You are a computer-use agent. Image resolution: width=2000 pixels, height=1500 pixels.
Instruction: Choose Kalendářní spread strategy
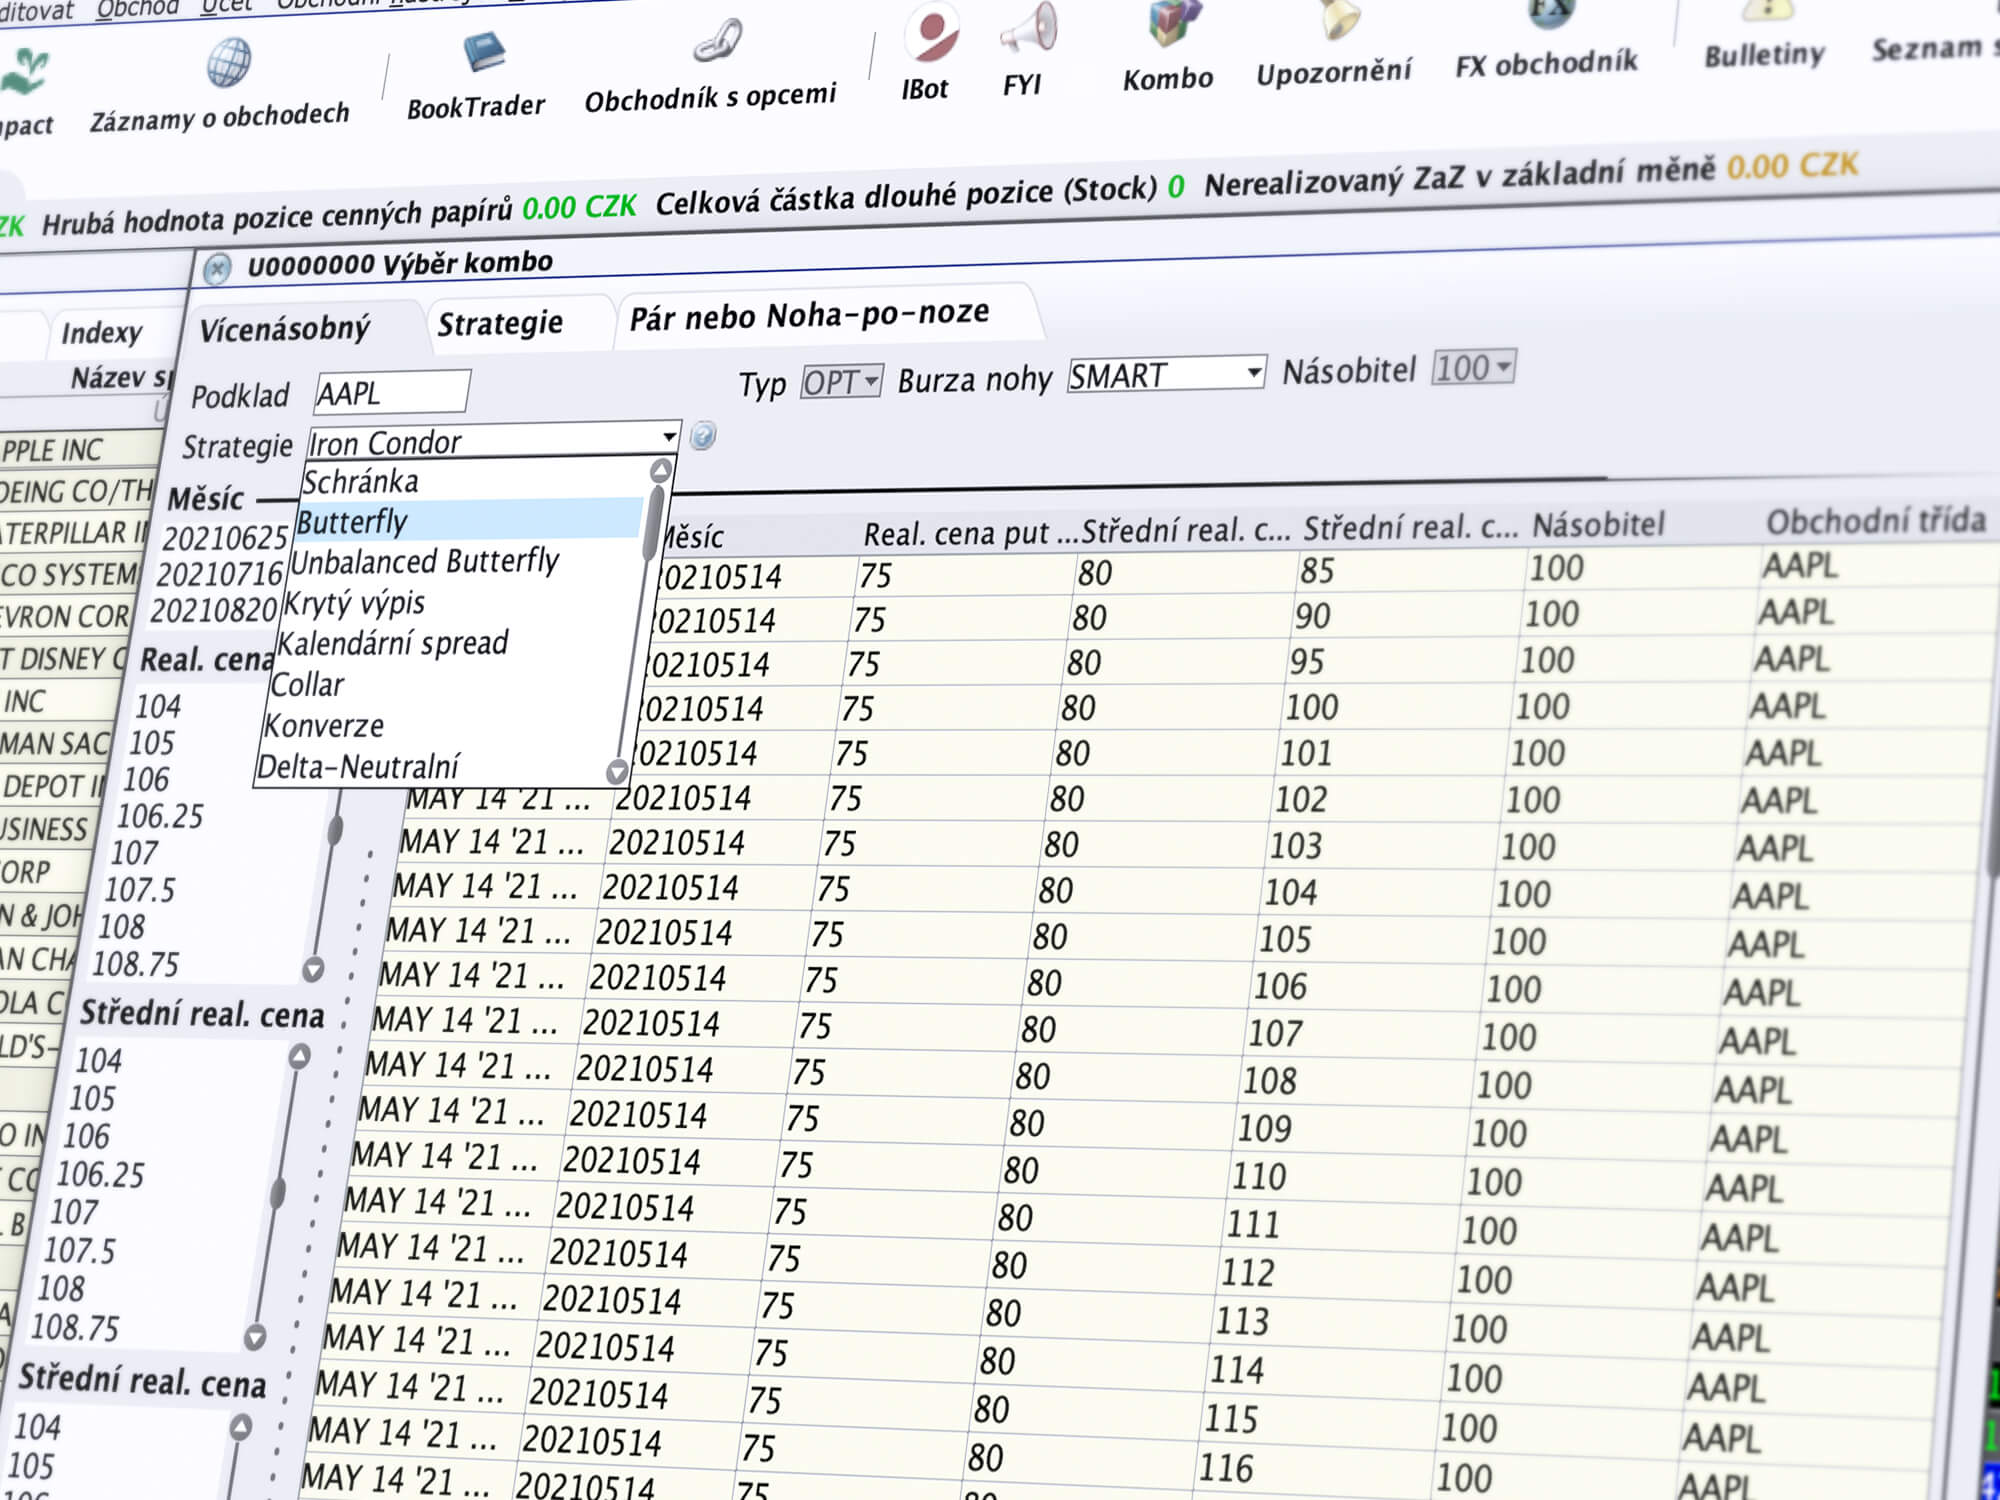coord(452,643)
